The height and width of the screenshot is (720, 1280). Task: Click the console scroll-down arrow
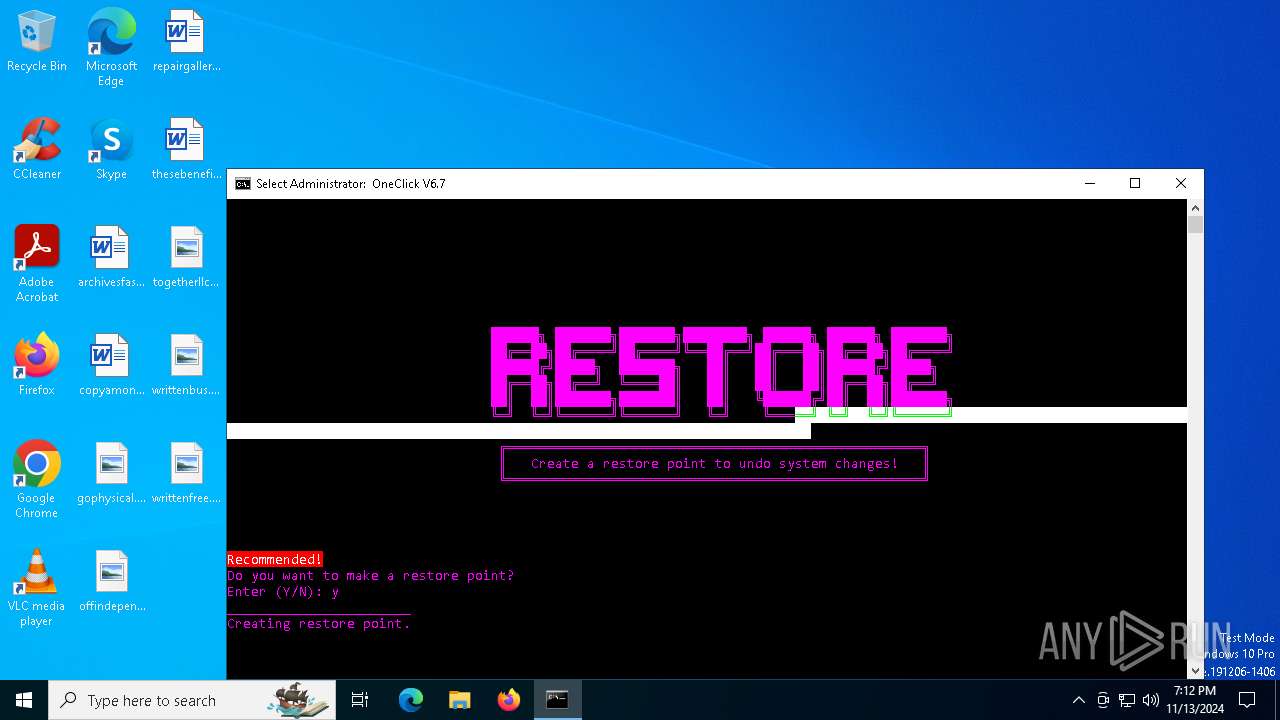(x=1195, y=671)
